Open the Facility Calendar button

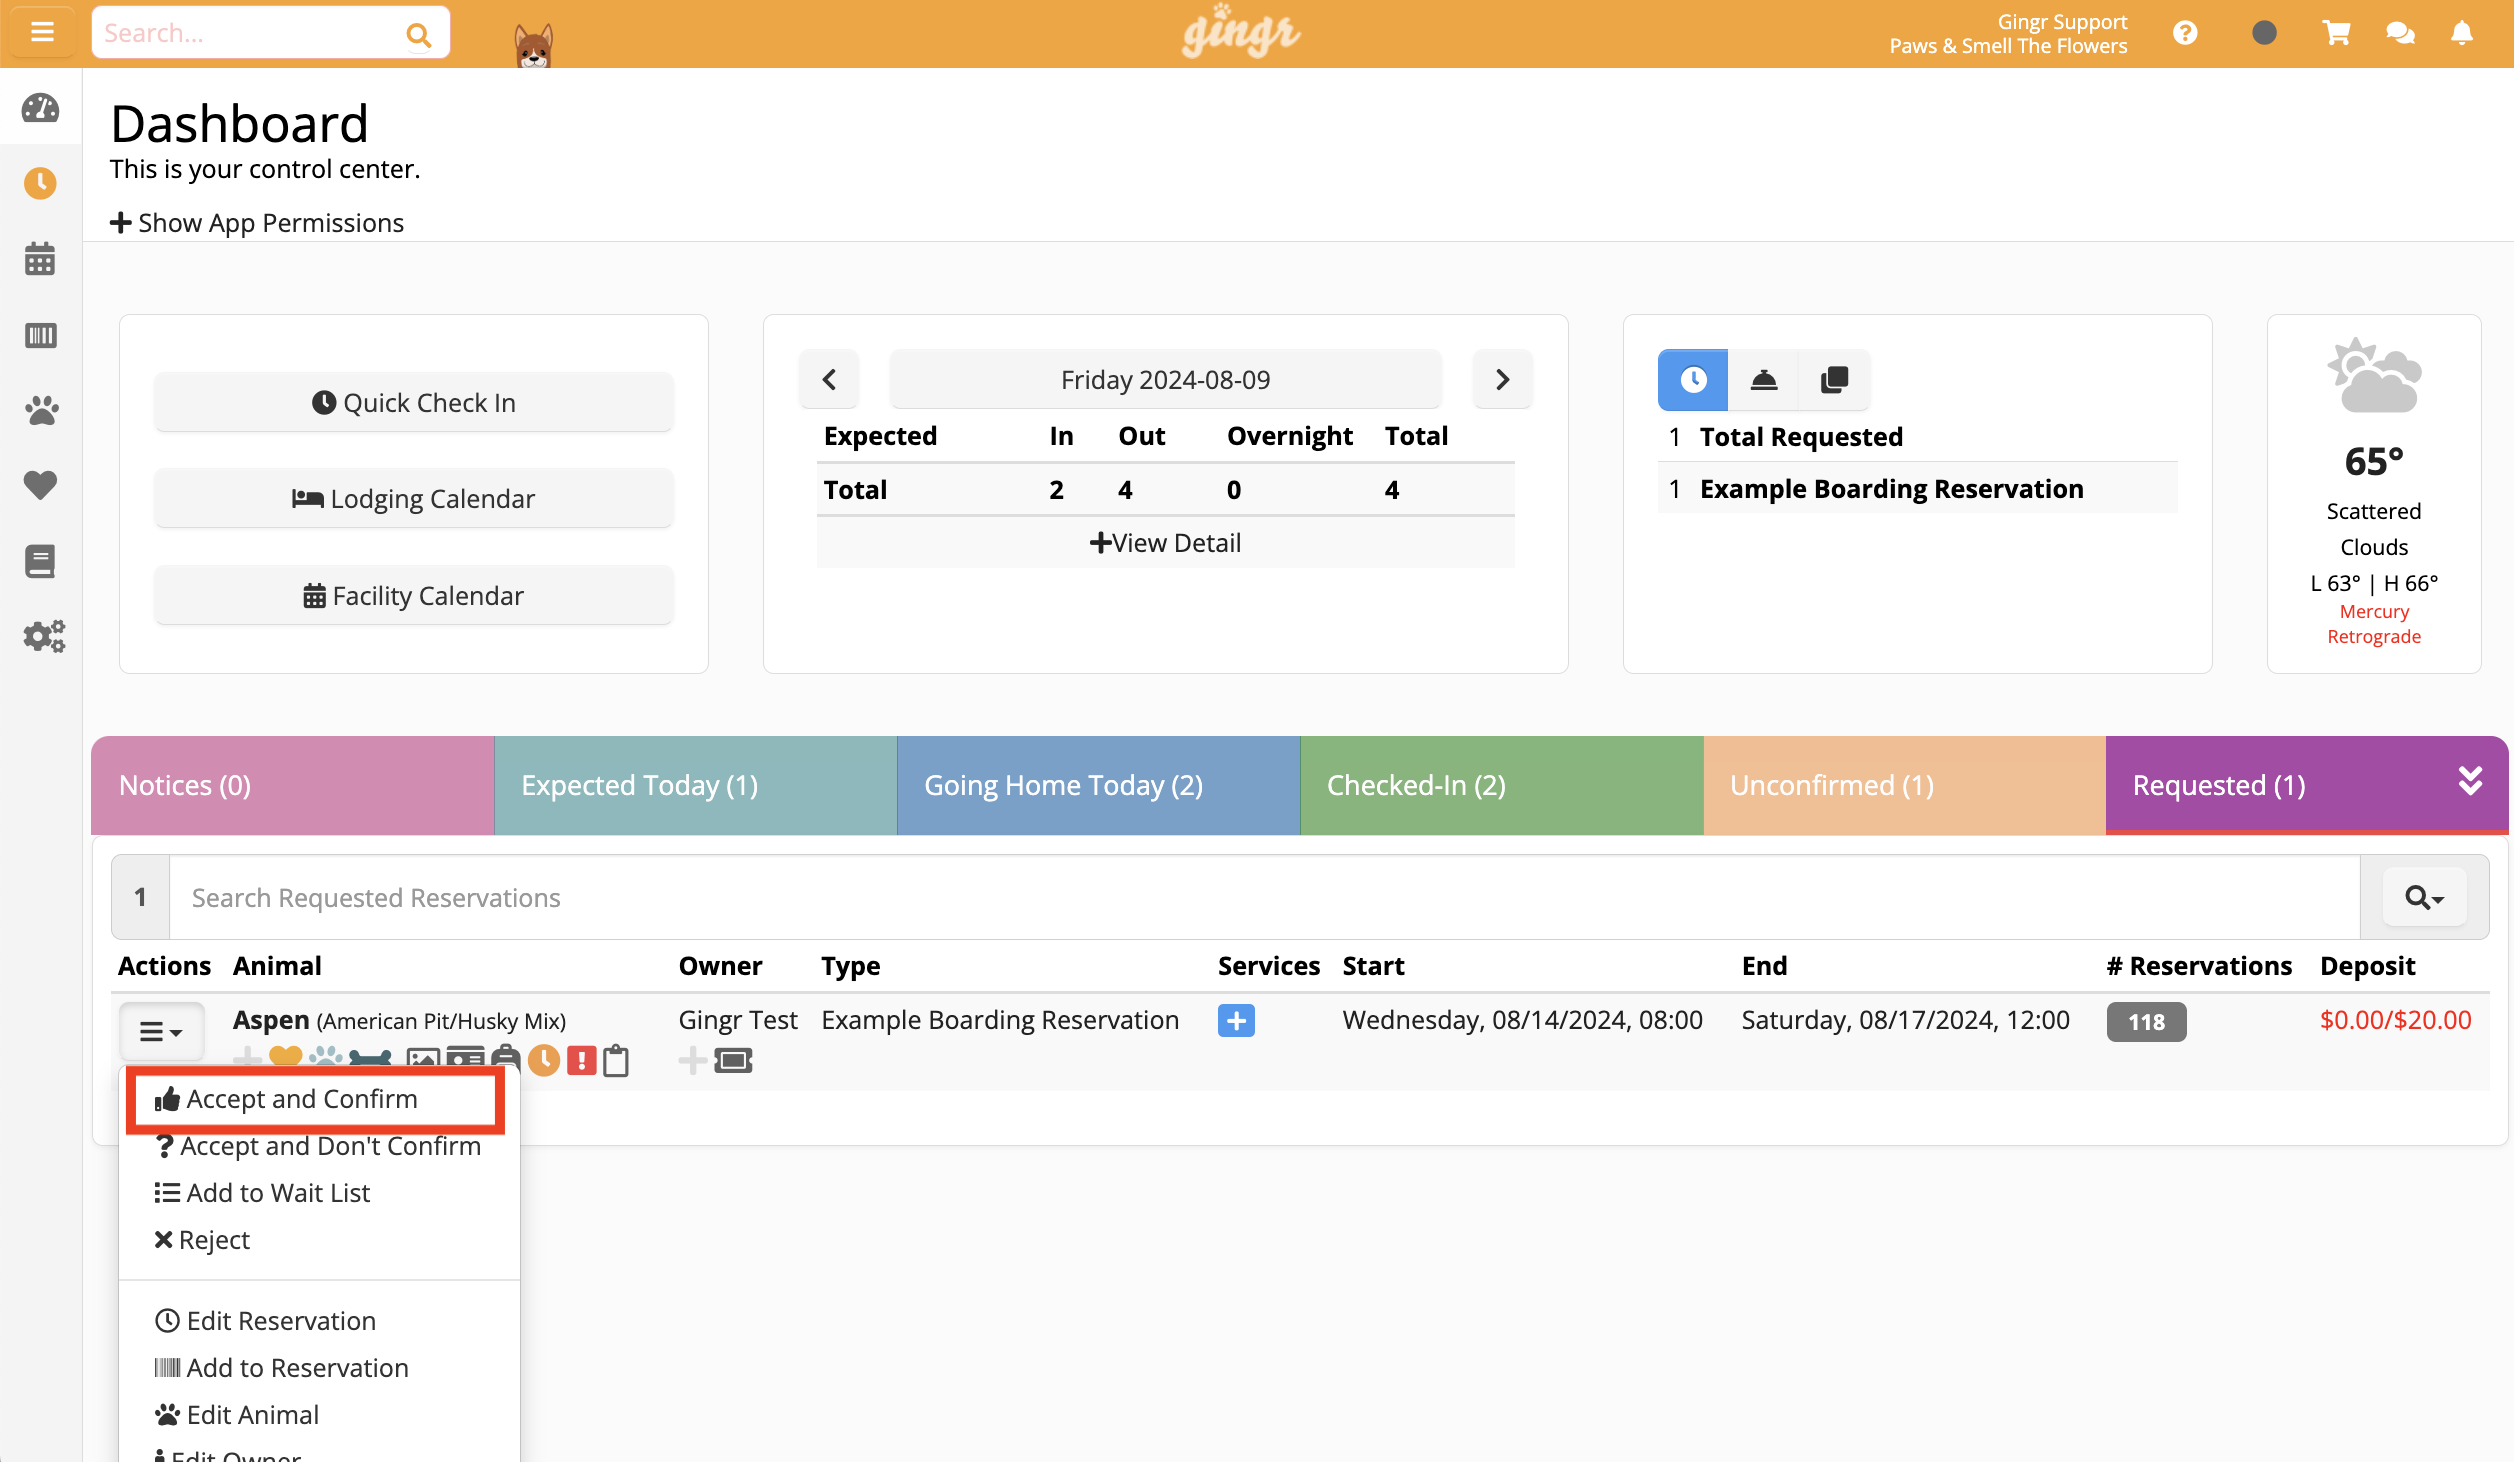(413, 595)
